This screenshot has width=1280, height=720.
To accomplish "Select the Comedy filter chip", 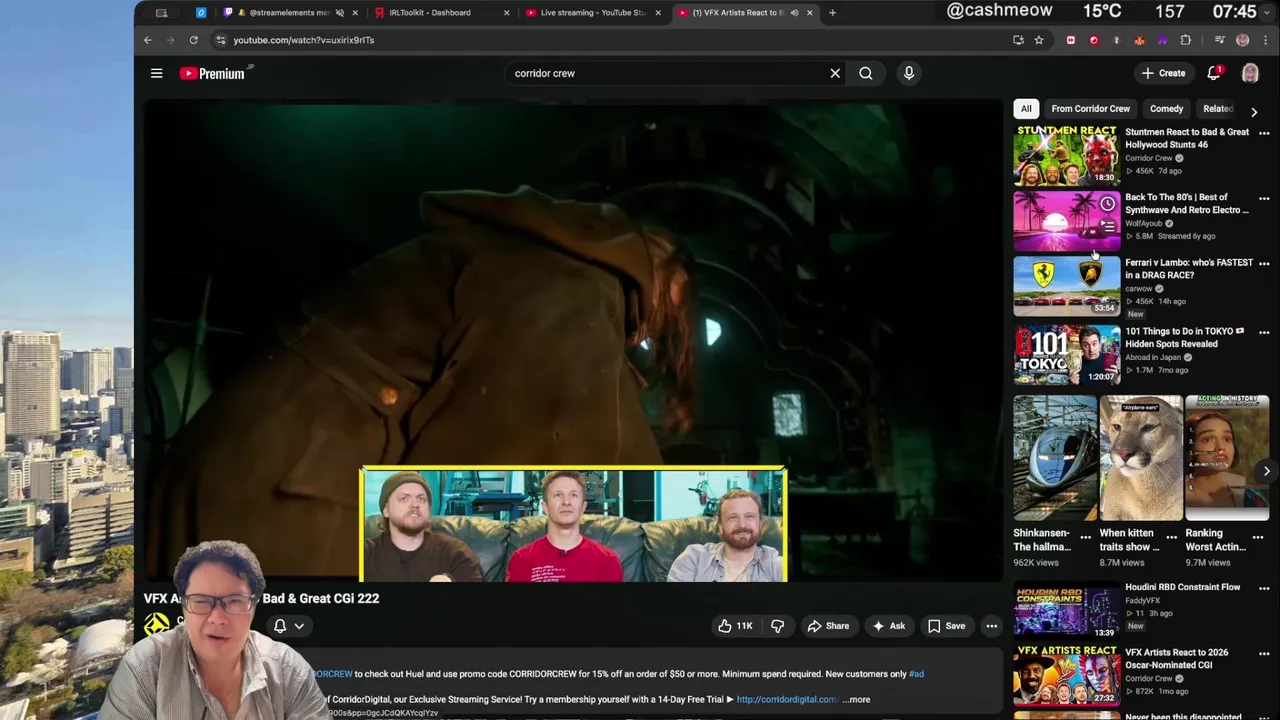I will click(1166, 109).
